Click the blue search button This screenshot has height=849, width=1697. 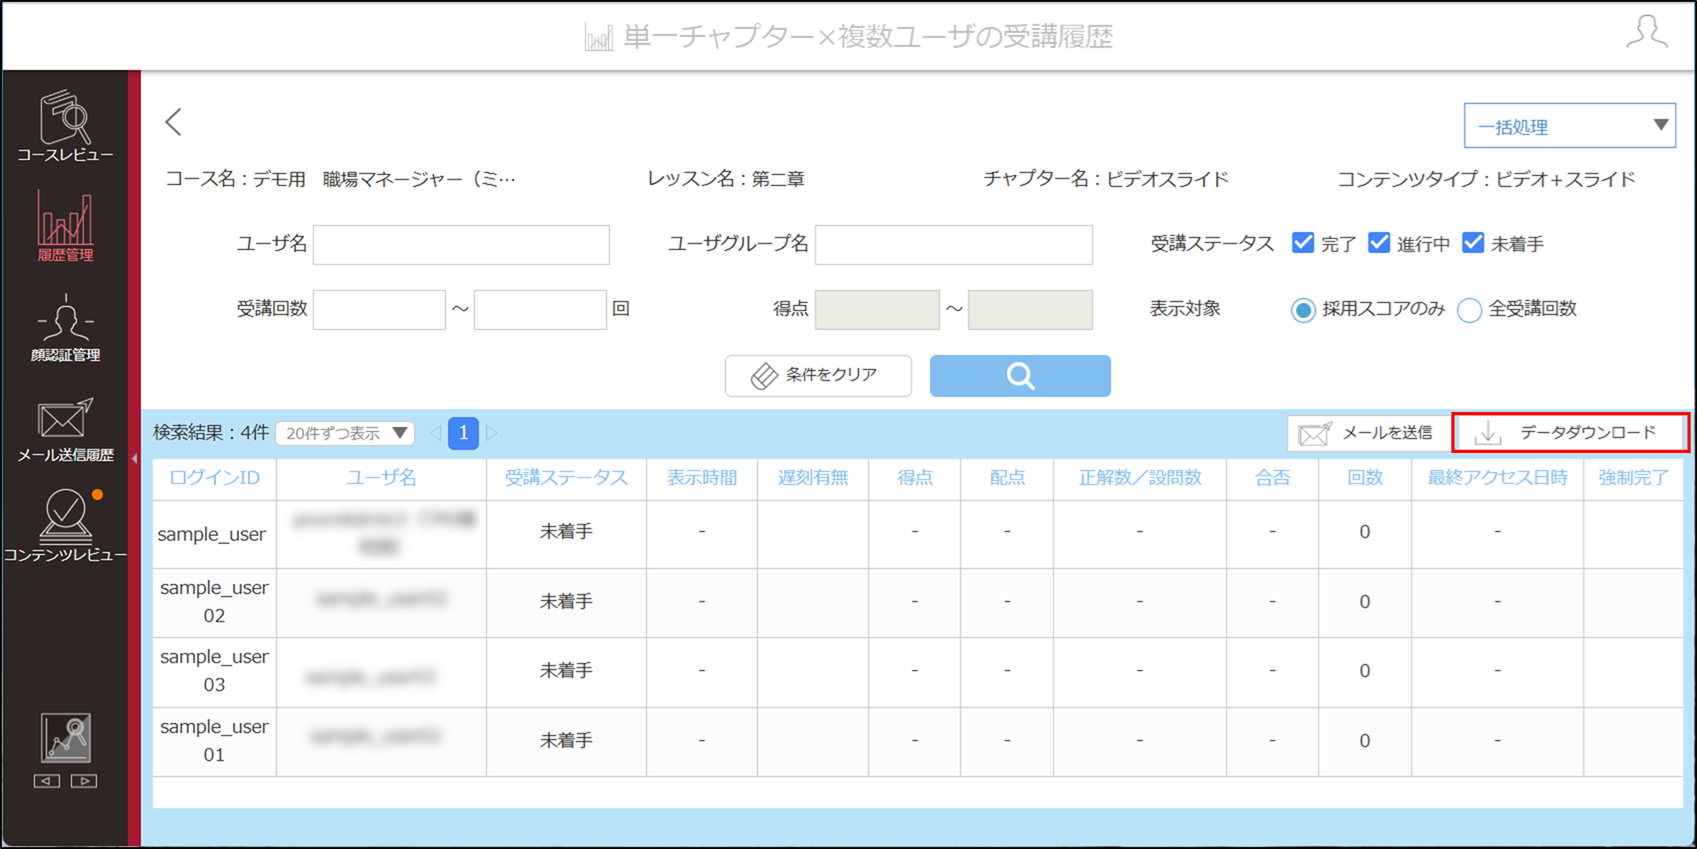[1020, 375]
